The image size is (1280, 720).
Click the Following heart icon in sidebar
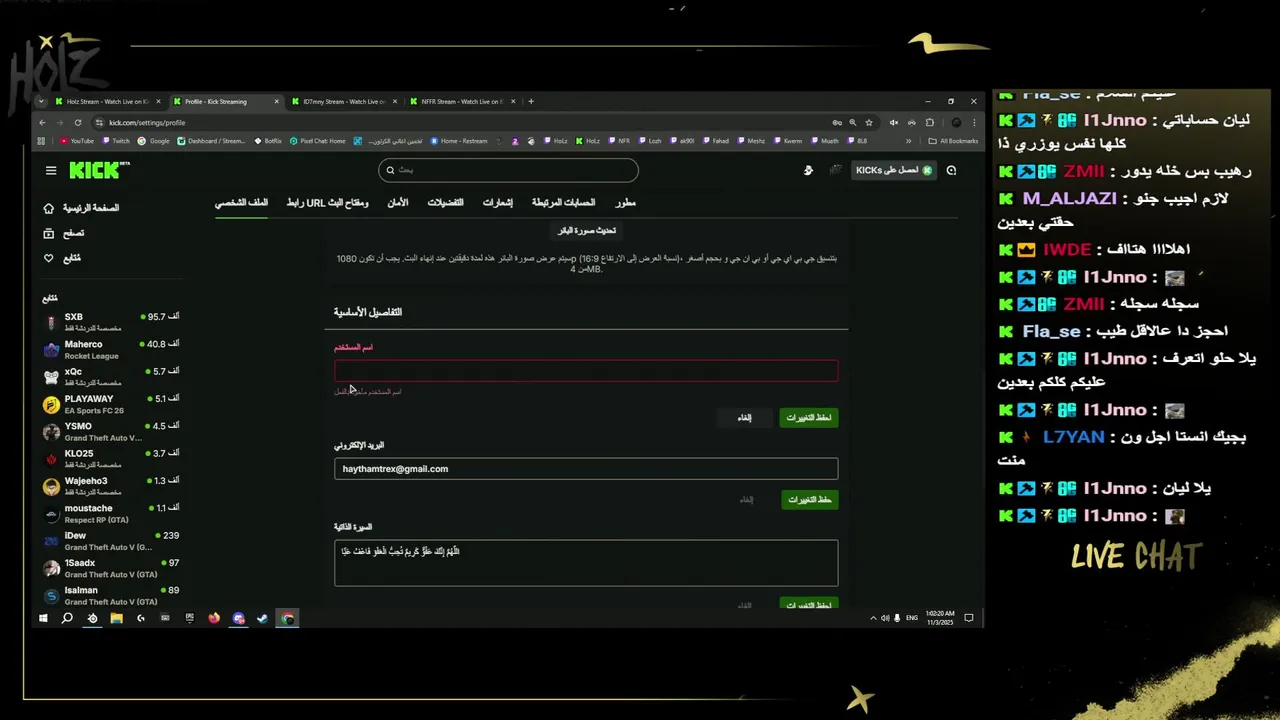point(49,258)
